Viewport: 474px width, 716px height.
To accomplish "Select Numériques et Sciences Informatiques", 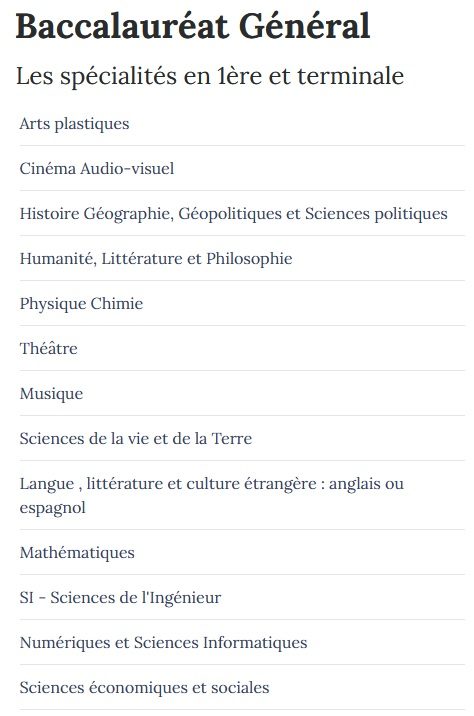I will [x=242, y=642].
